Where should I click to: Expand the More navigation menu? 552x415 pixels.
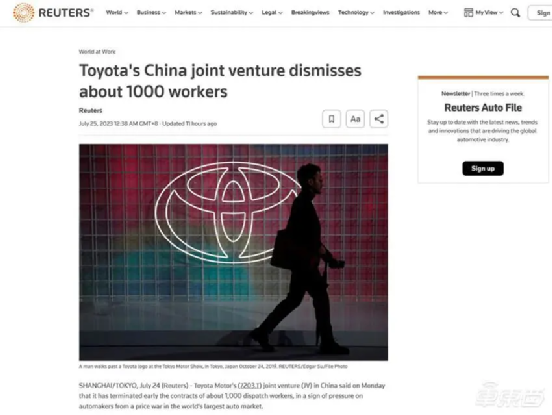click(438, 13)
